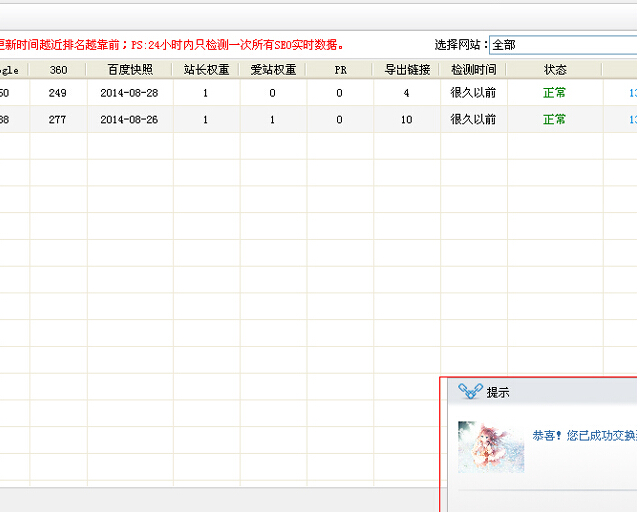This screenshot has height=512, width=644.
Task: Click the 提示 popup title bar
Action: (560, 392)
